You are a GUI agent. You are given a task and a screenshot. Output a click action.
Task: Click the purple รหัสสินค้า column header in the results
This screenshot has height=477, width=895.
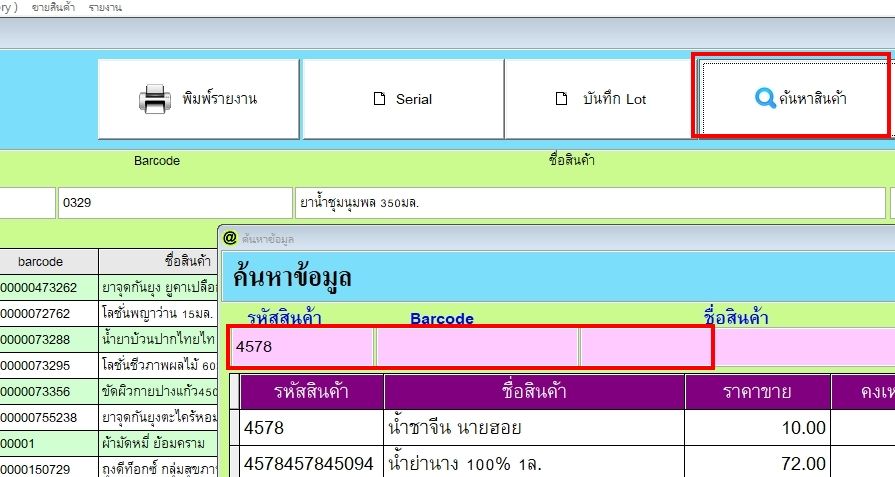[312, 391]
